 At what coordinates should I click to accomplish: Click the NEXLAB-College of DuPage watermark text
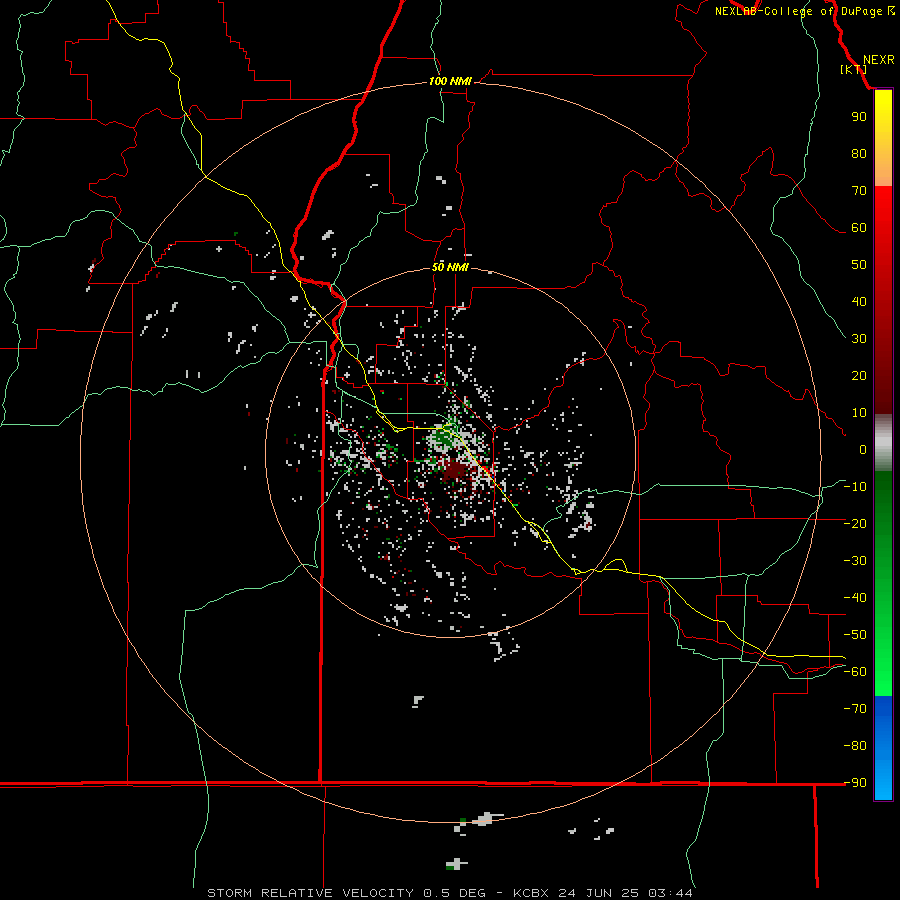point(804,11)
